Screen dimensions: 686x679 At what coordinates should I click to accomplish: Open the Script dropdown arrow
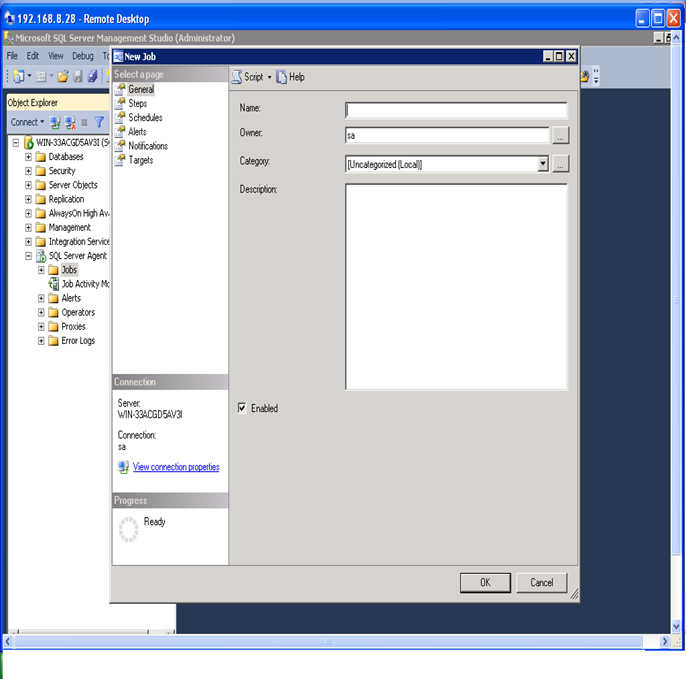click(x=270, y=77)
